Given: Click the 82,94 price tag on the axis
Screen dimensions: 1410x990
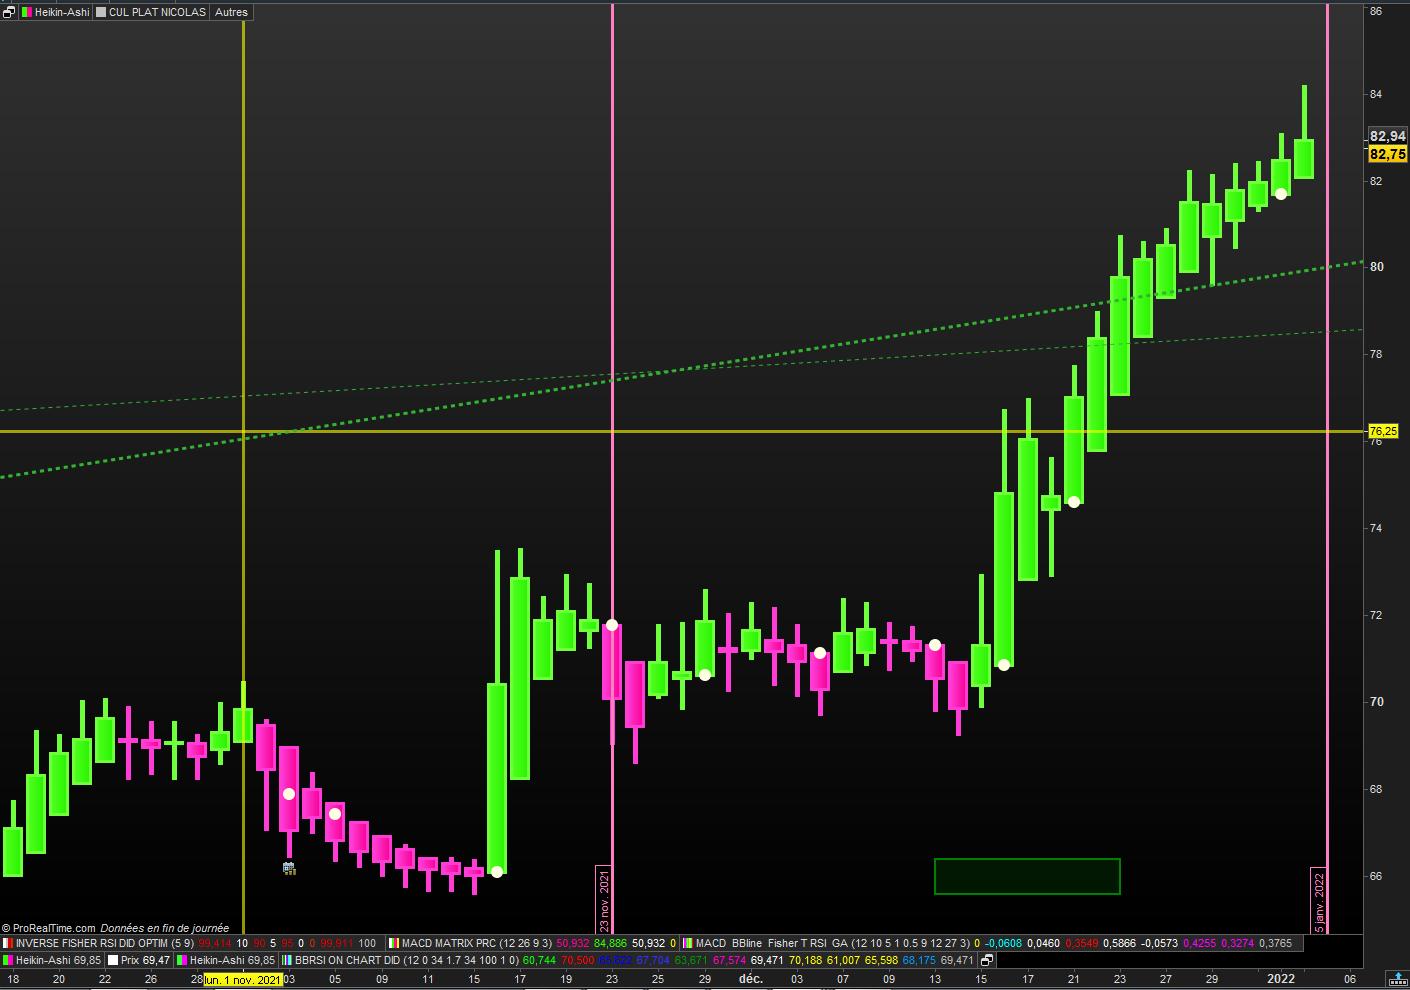Looking at the screenshot, I should (1387, 136).
